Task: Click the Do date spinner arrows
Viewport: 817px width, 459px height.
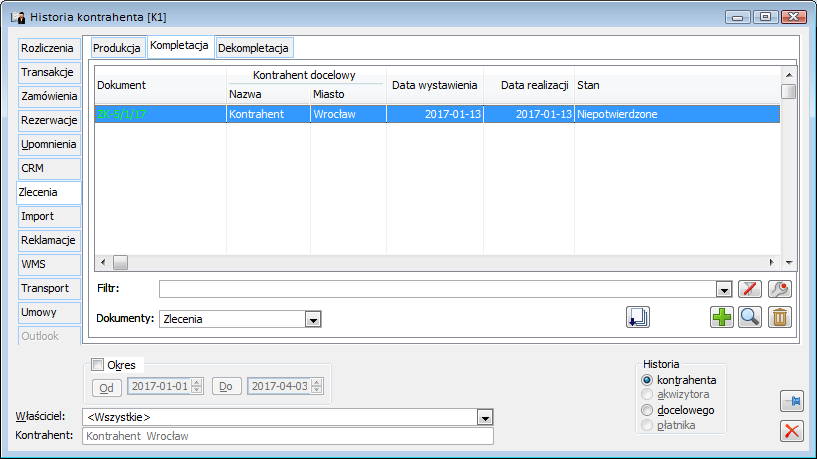Action: tap(316, 386)
